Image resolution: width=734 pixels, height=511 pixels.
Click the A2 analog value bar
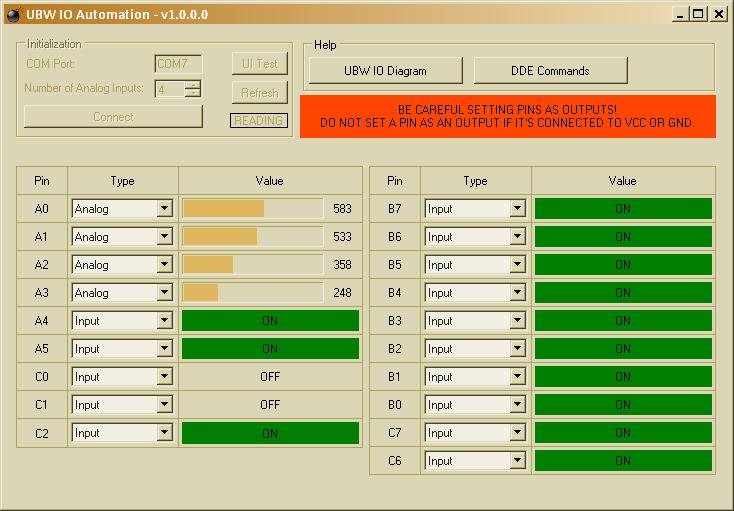tap(252, 265)
